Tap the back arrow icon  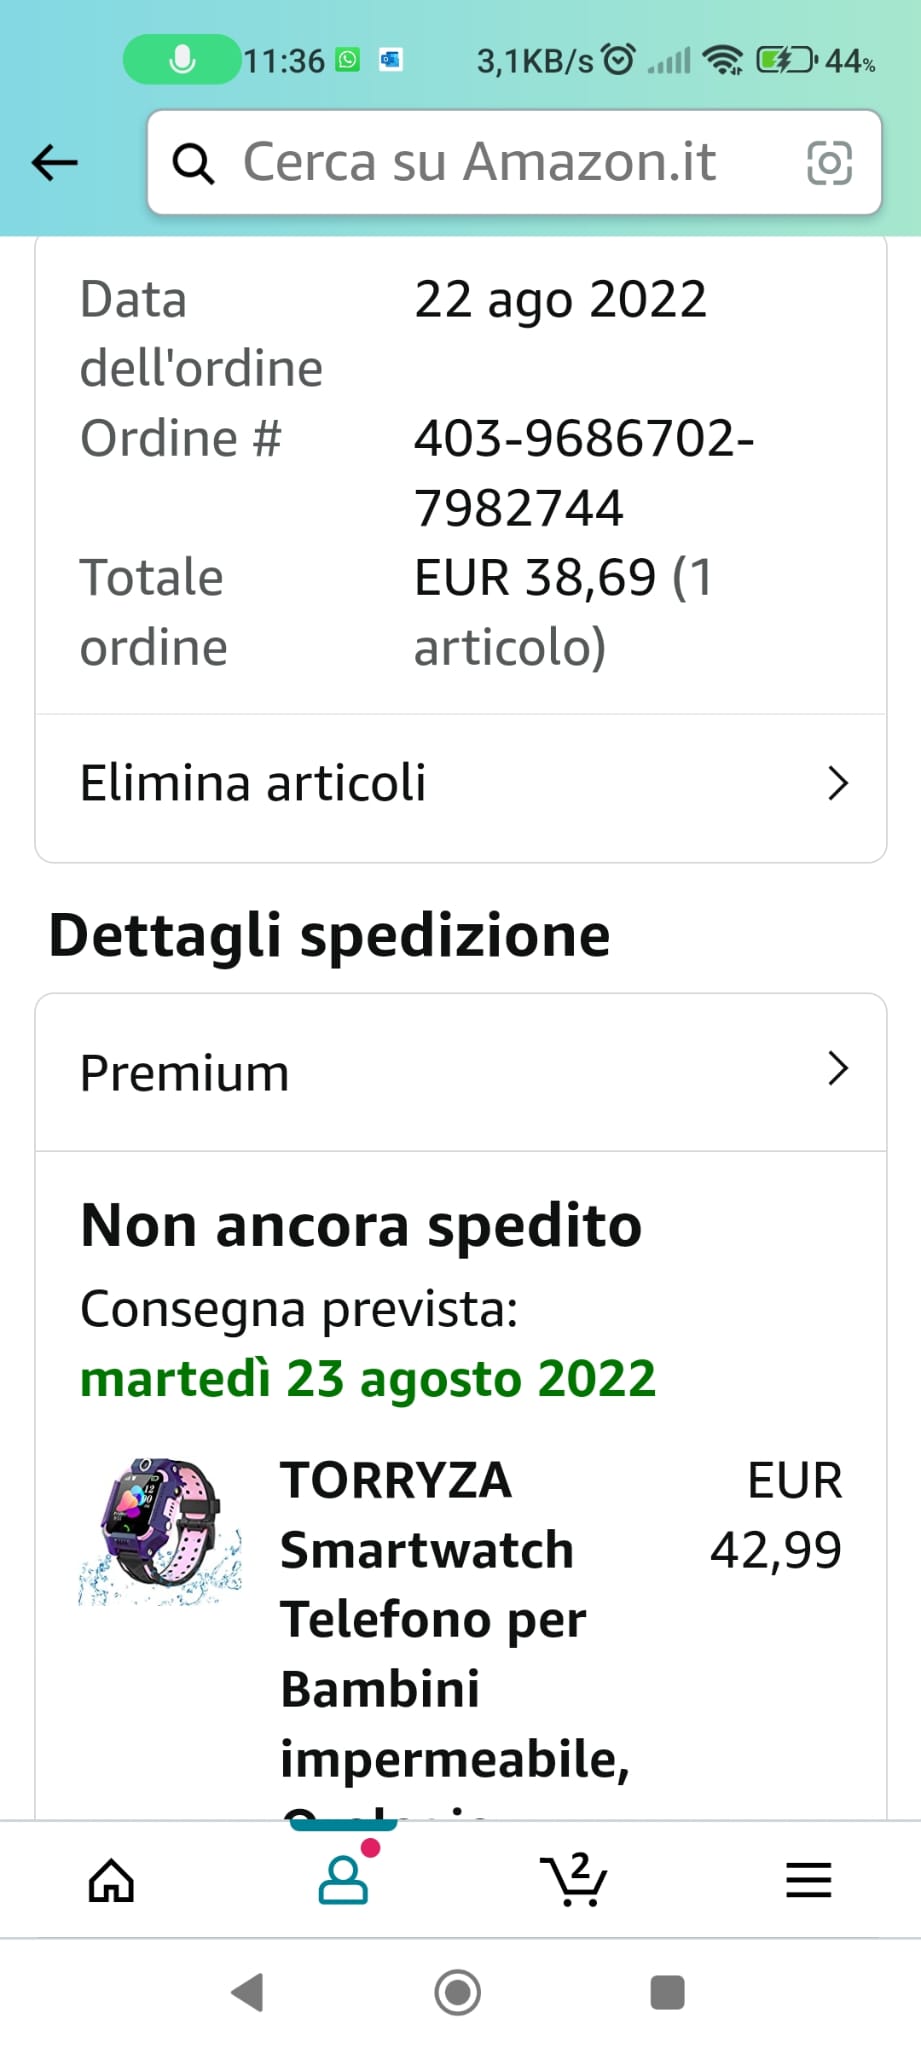click(55, 162)
